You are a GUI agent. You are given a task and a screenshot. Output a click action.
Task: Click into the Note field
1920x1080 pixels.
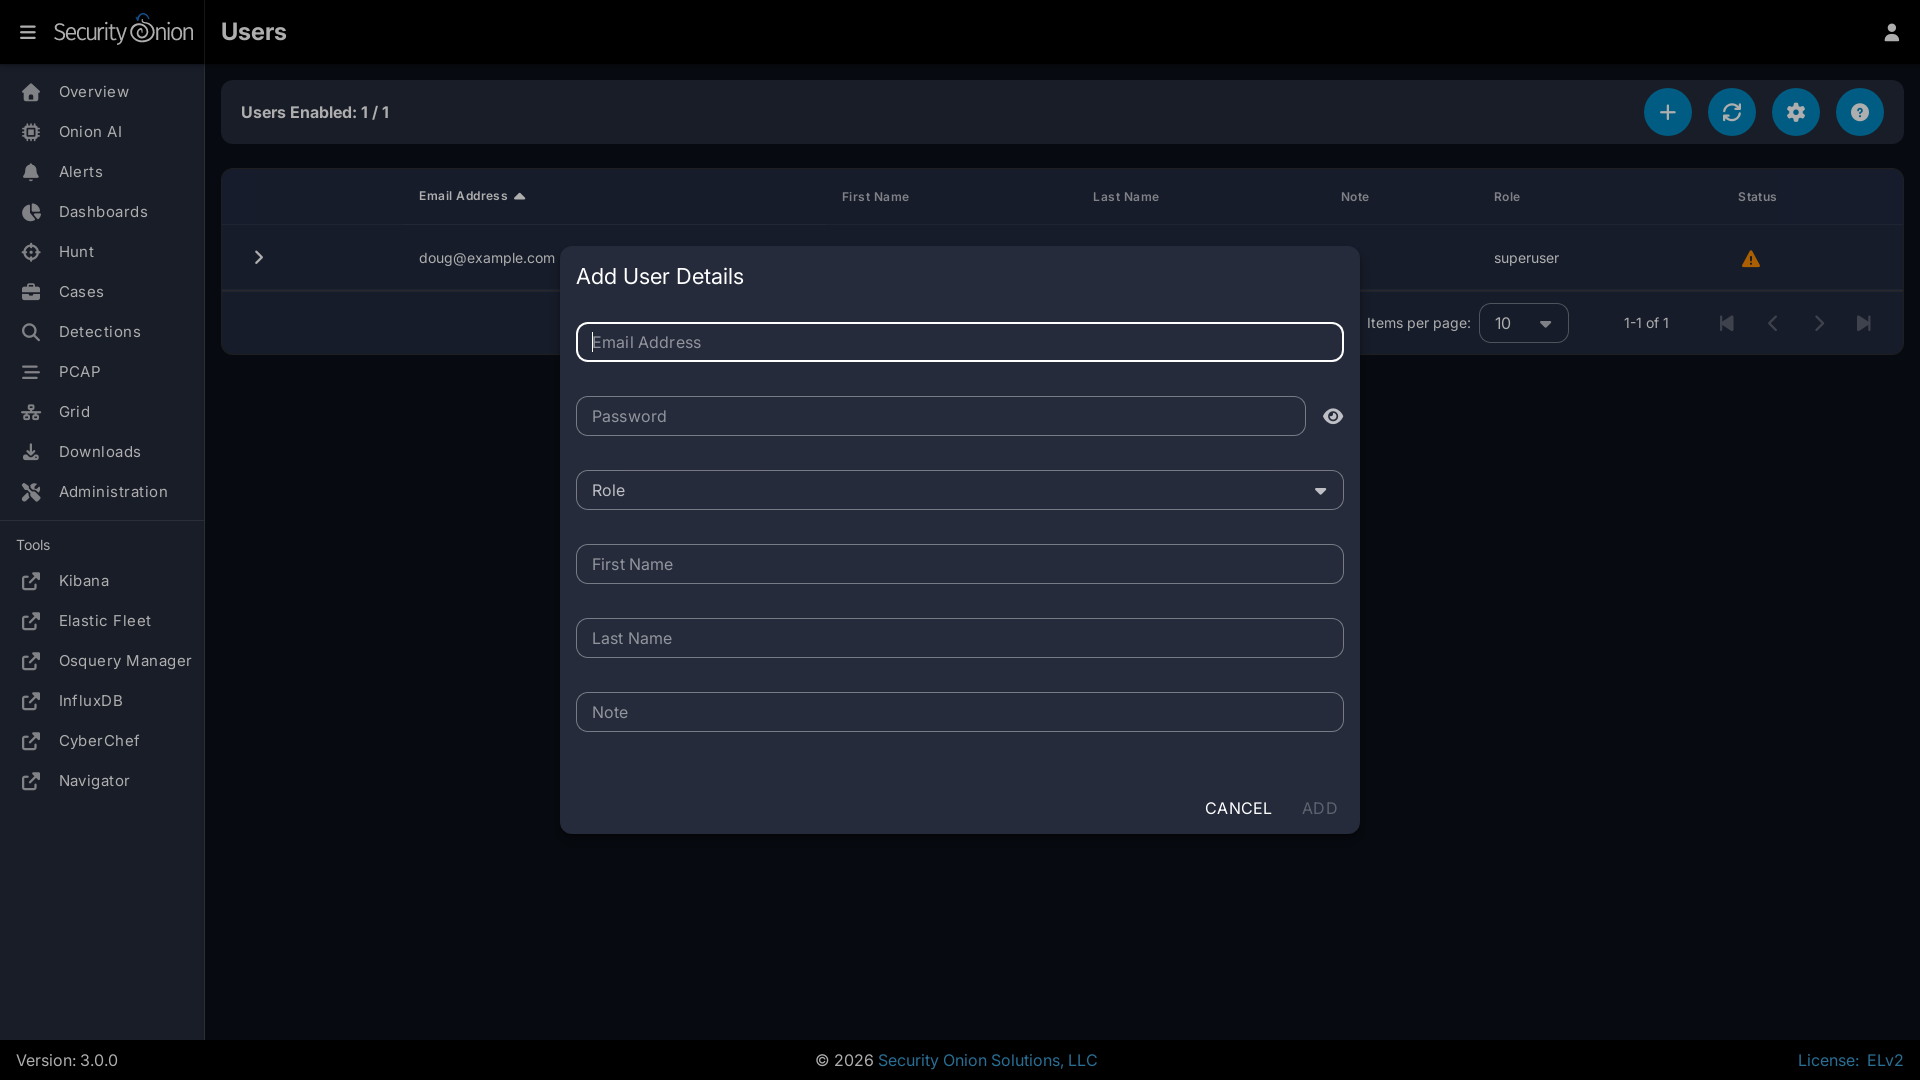[959, 712]
